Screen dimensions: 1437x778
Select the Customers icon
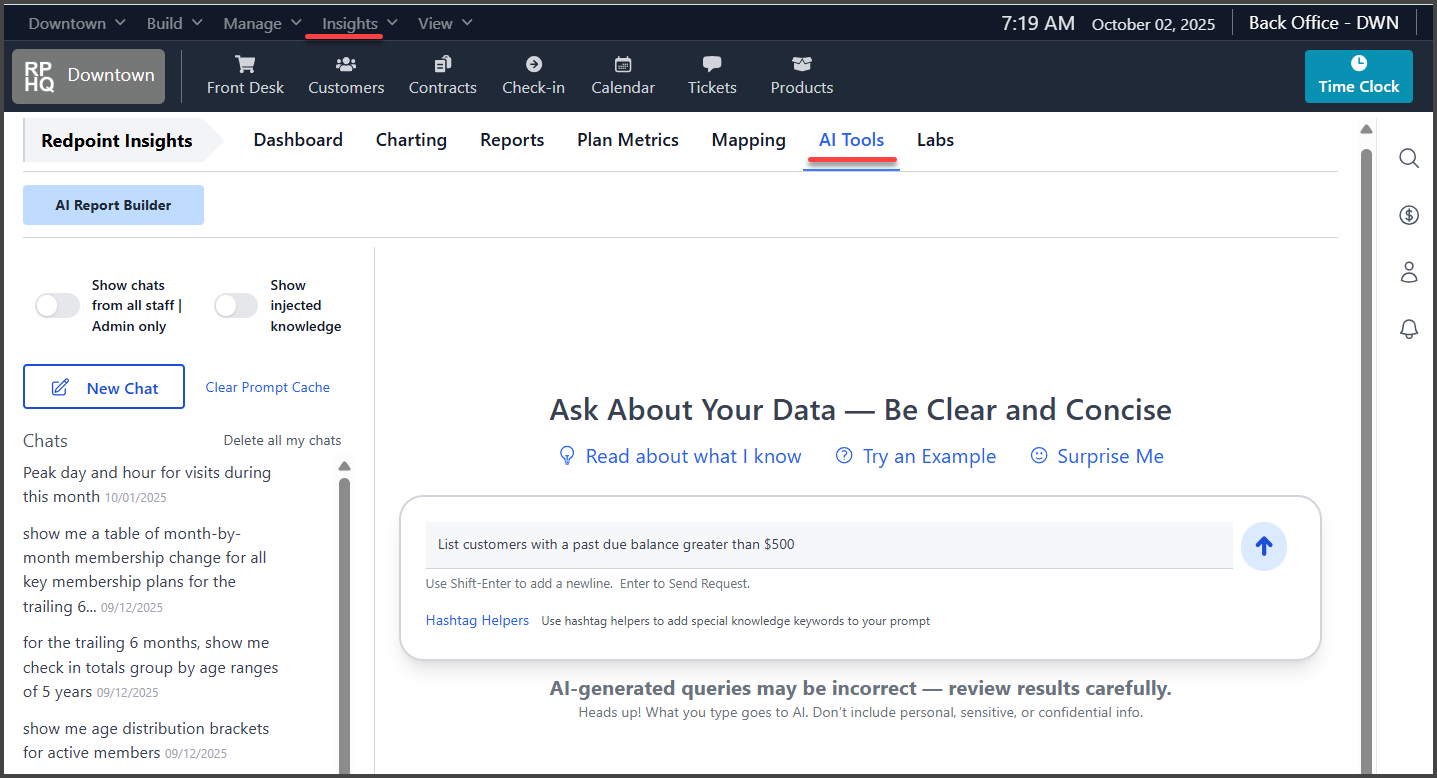[345, 74]
